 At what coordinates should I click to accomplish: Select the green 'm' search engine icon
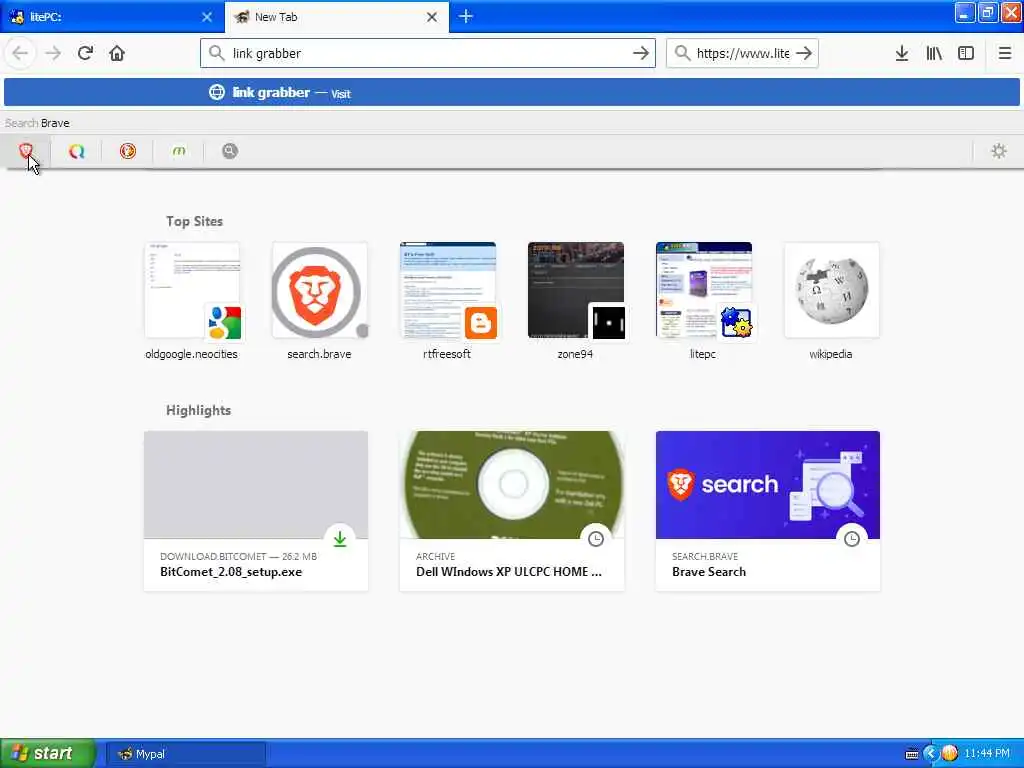click(178, 152)
